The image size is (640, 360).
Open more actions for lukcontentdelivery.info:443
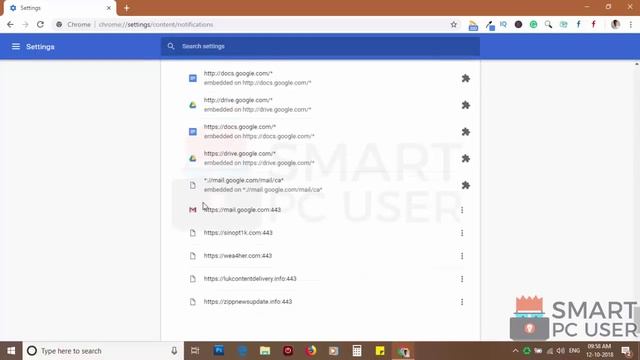coord(462,279)
